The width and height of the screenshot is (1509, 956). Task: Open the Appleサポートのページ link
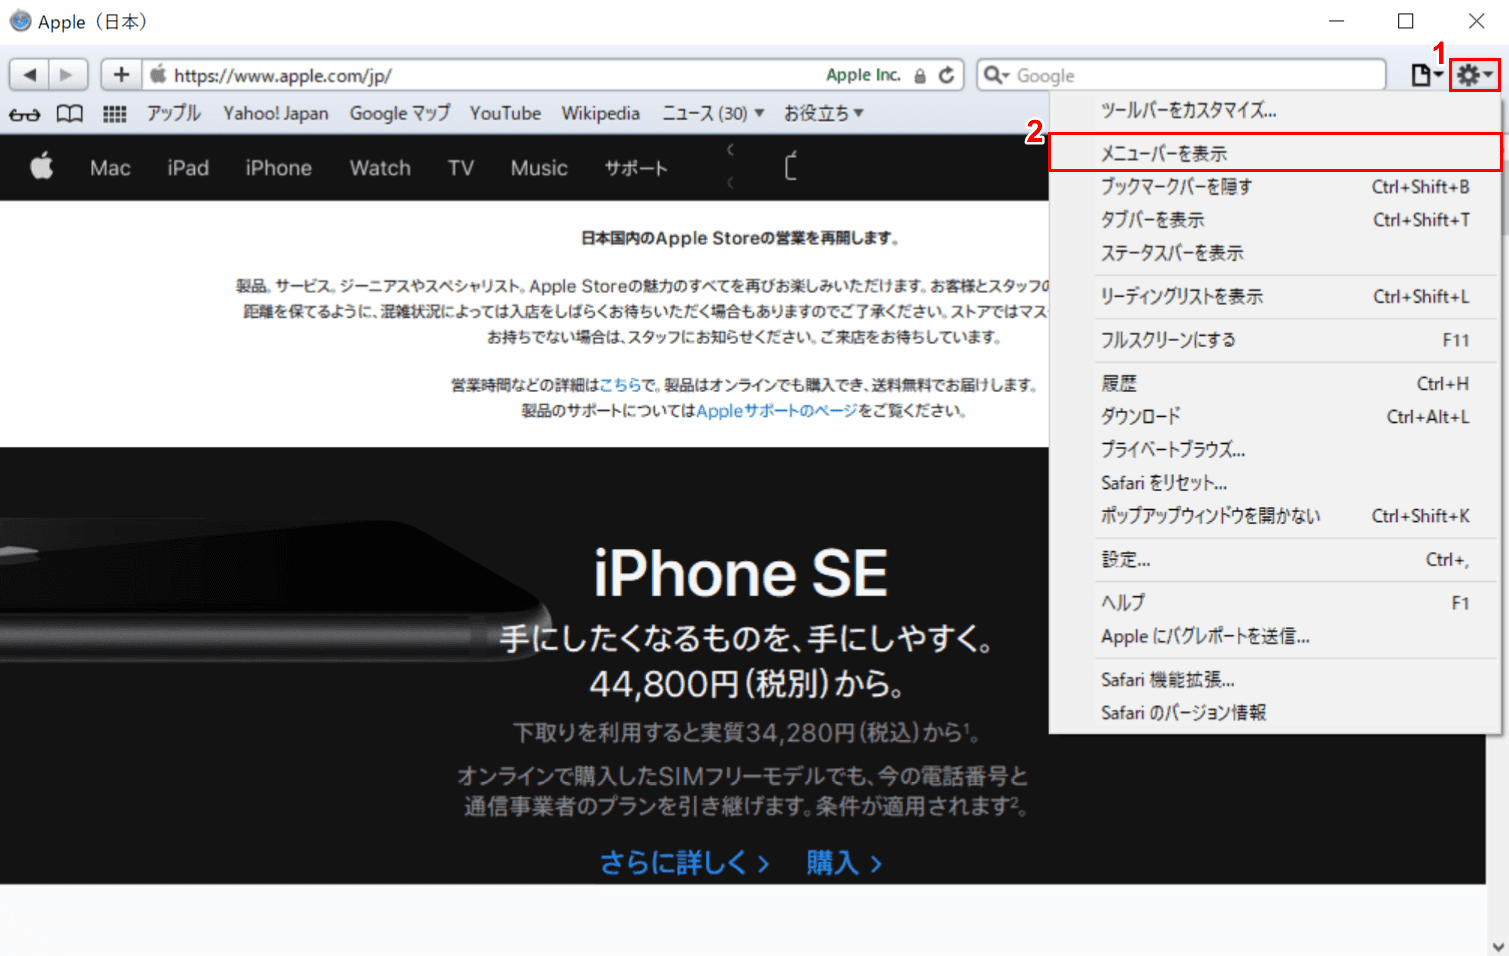click(777, 410)
